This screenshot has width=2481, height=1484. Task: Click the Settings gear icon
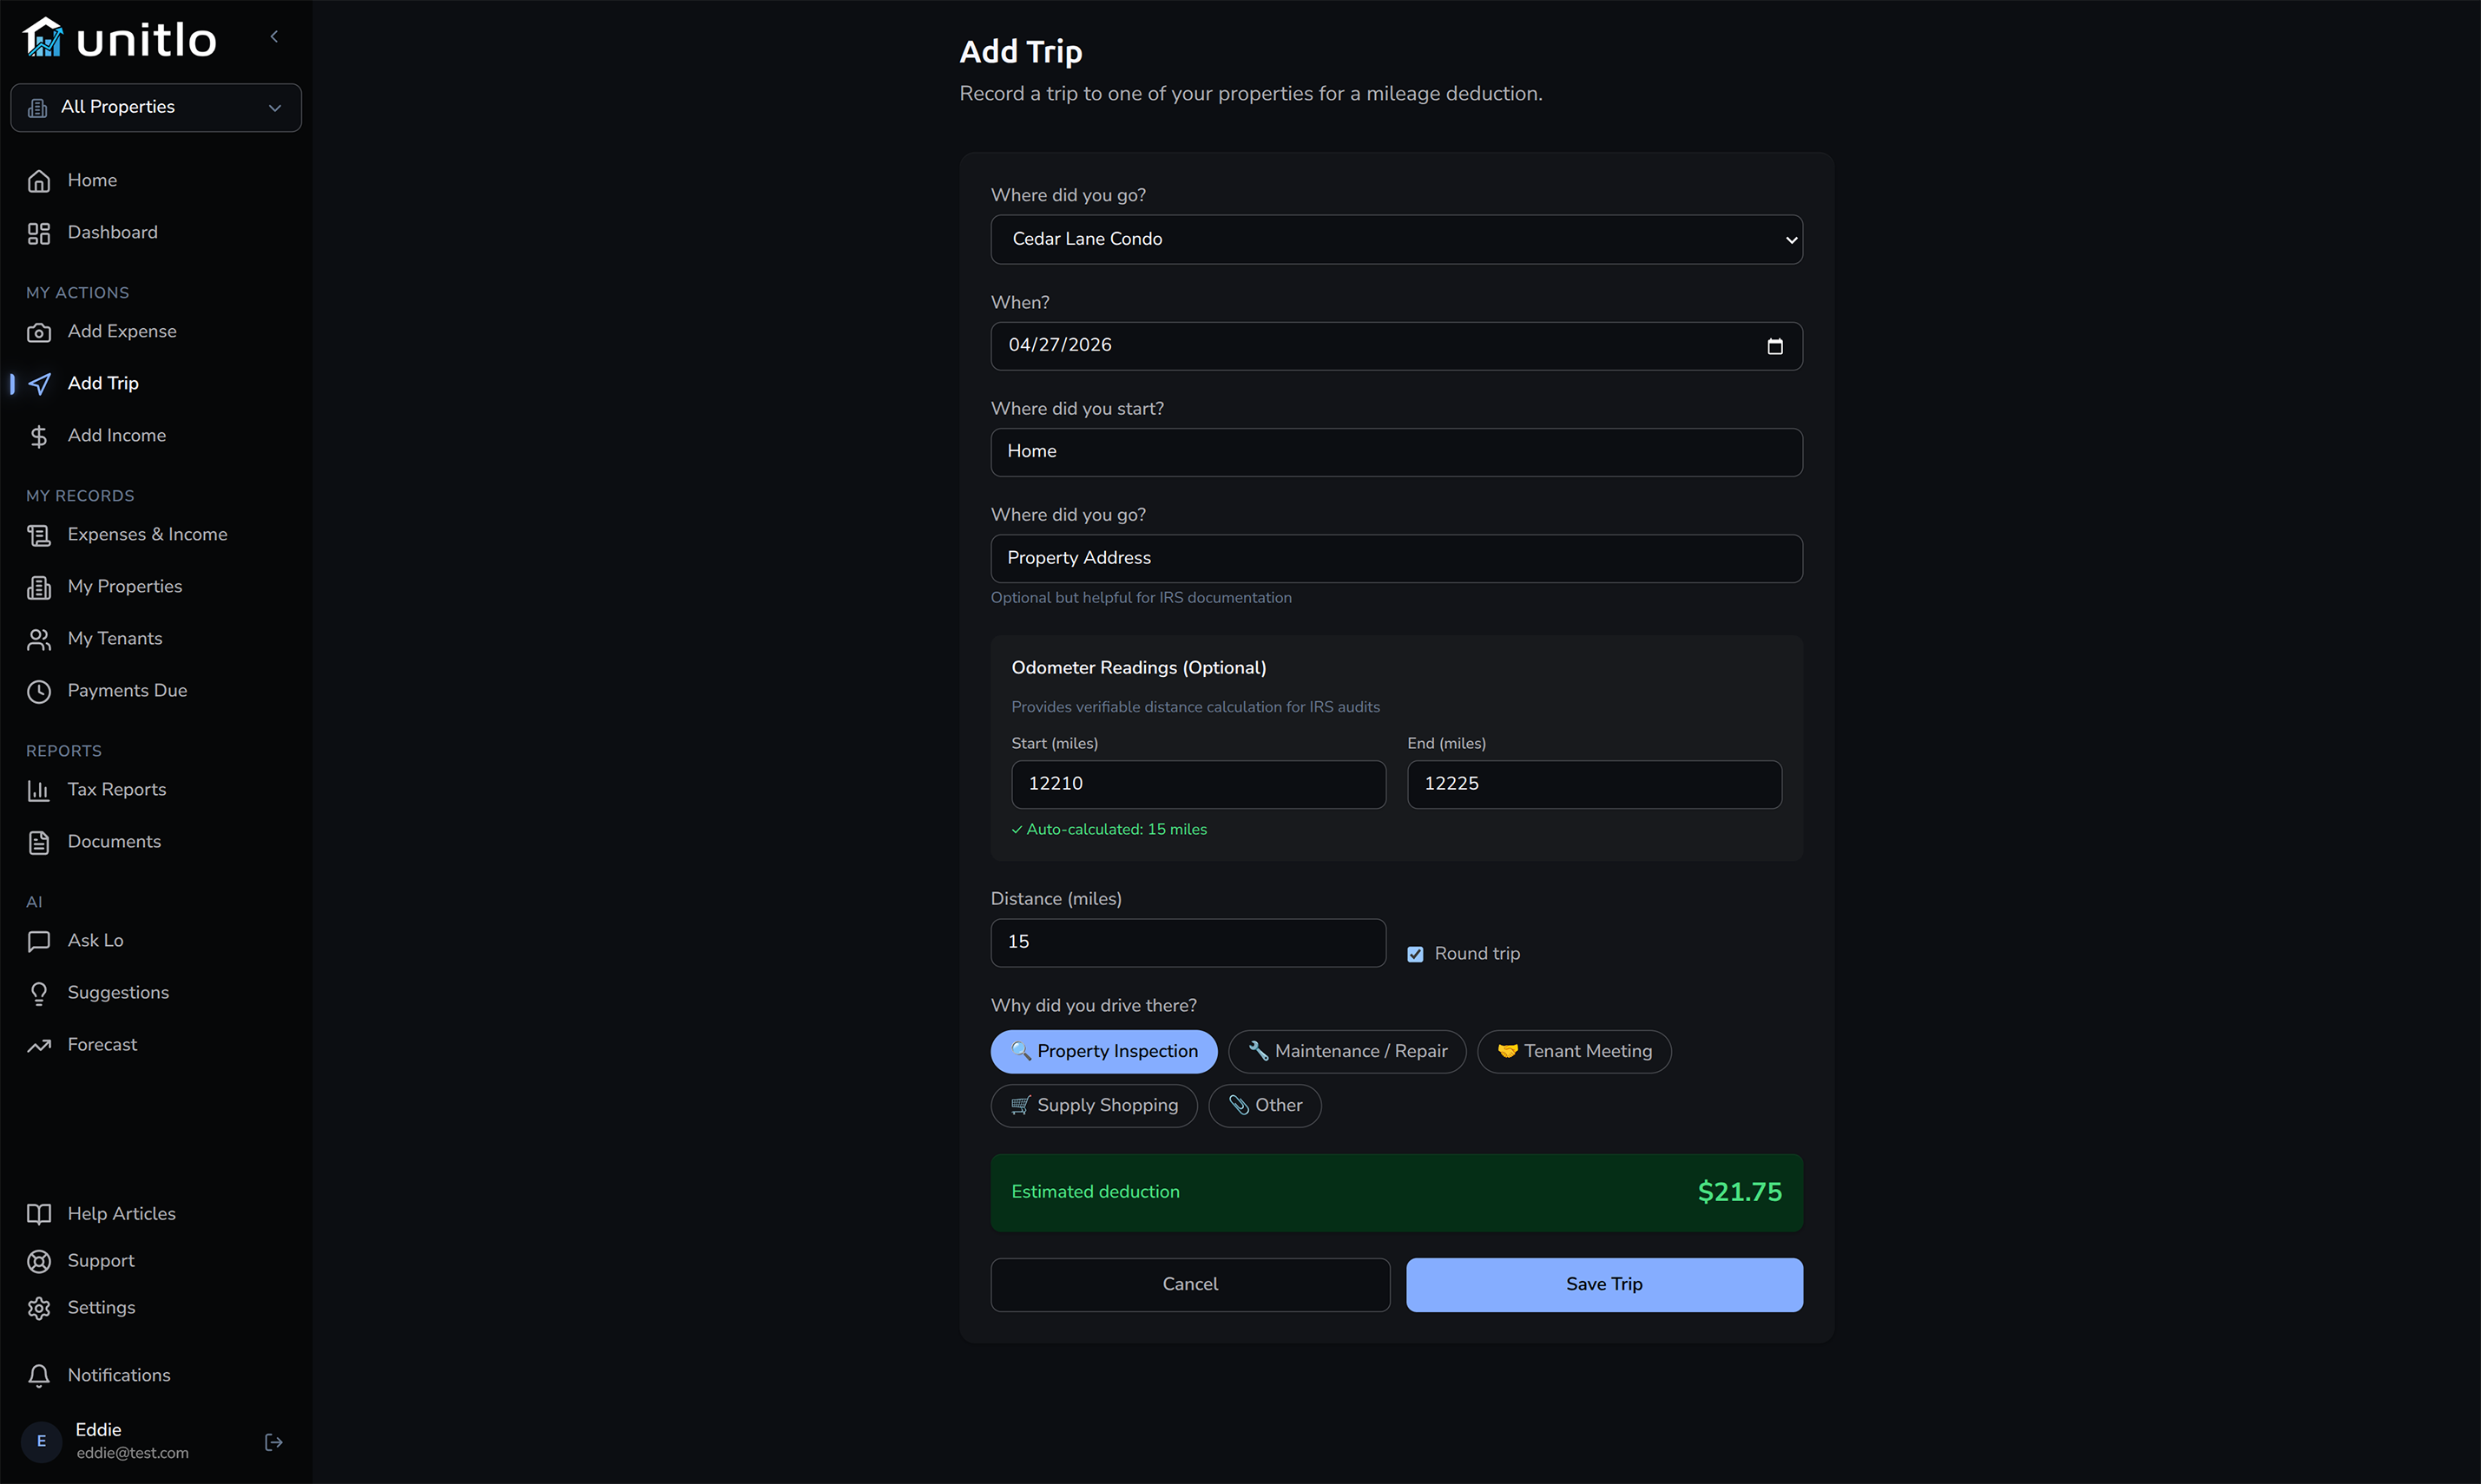click(x=39, y=1308)
